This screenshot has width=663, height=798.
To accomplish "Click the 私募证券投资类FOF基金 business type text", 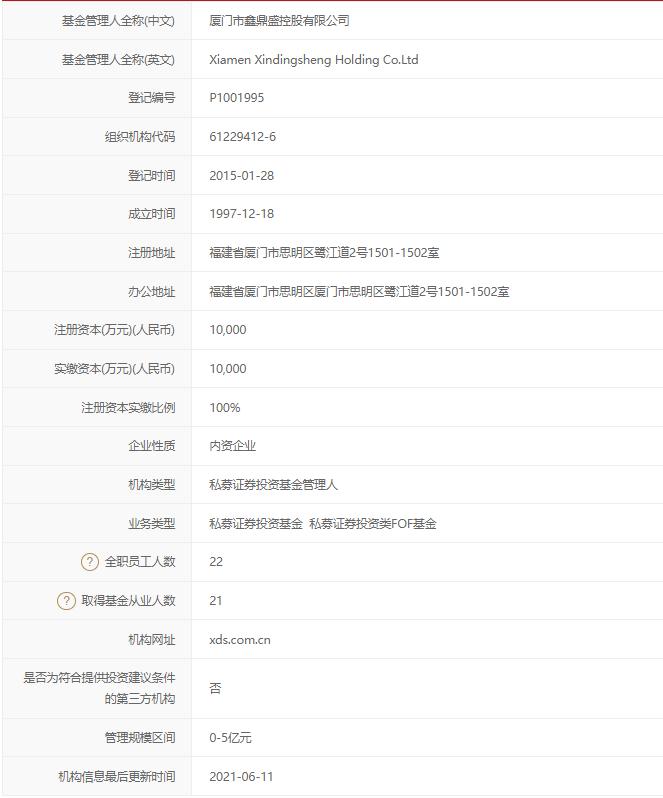I will pos(373,524).
